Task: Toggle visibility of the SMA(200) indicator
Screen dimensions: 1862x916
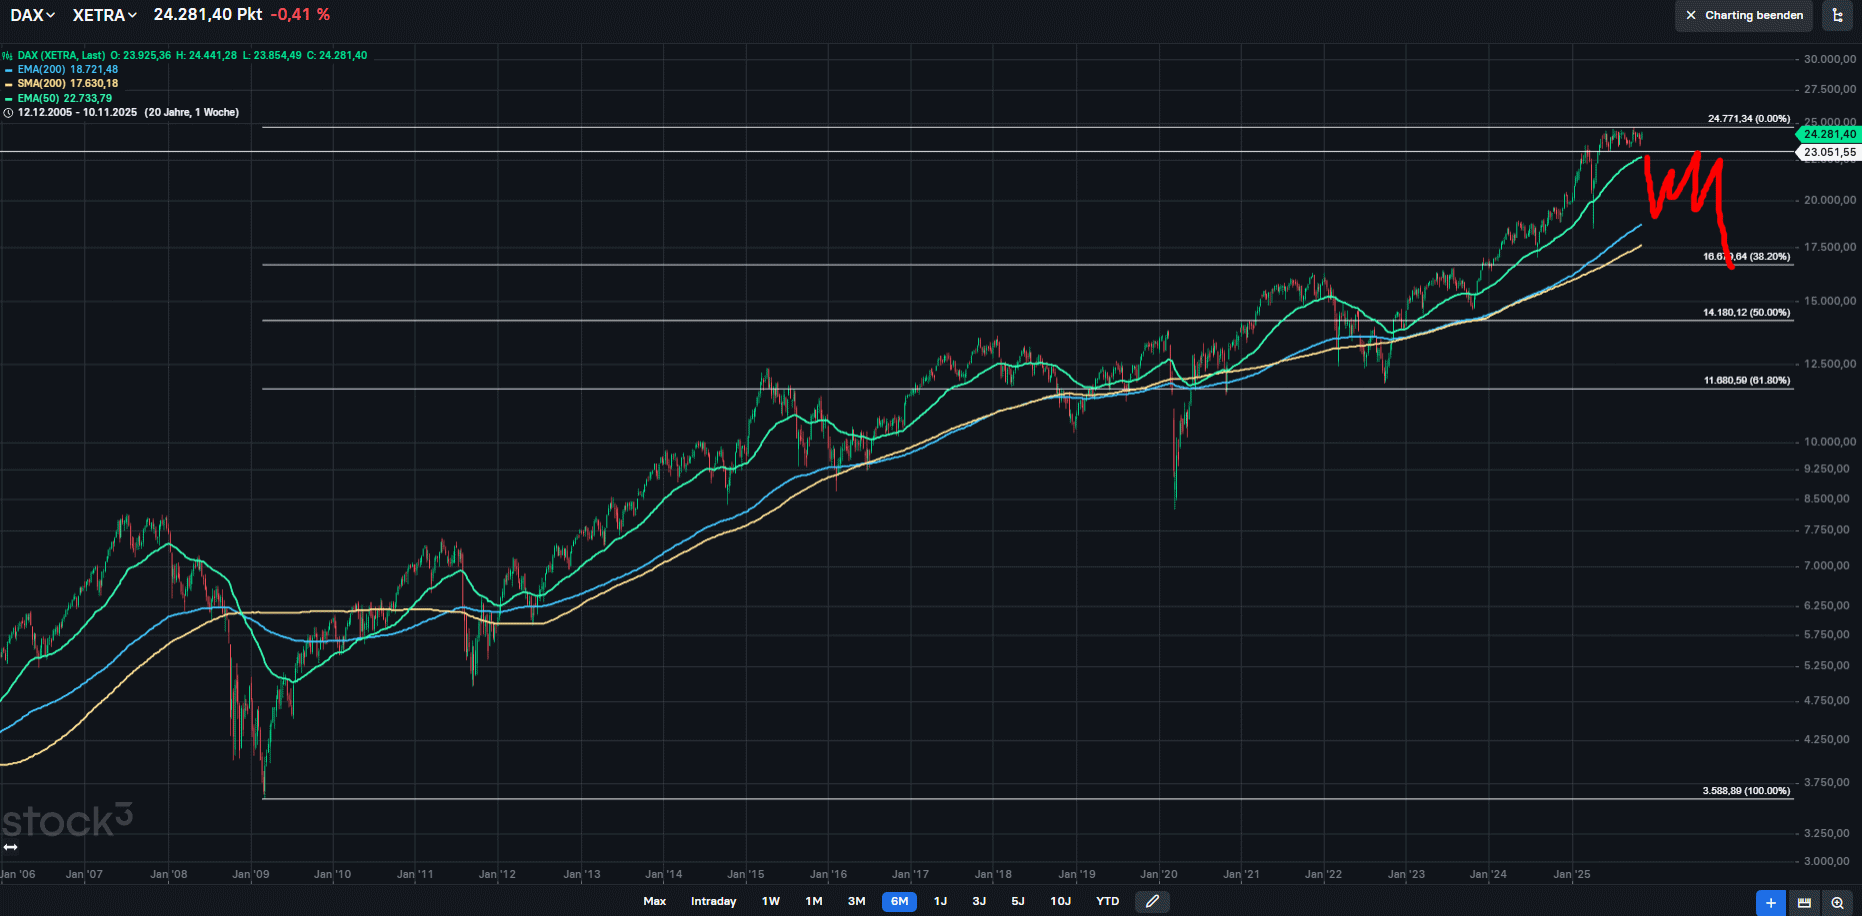Action: 8,83
